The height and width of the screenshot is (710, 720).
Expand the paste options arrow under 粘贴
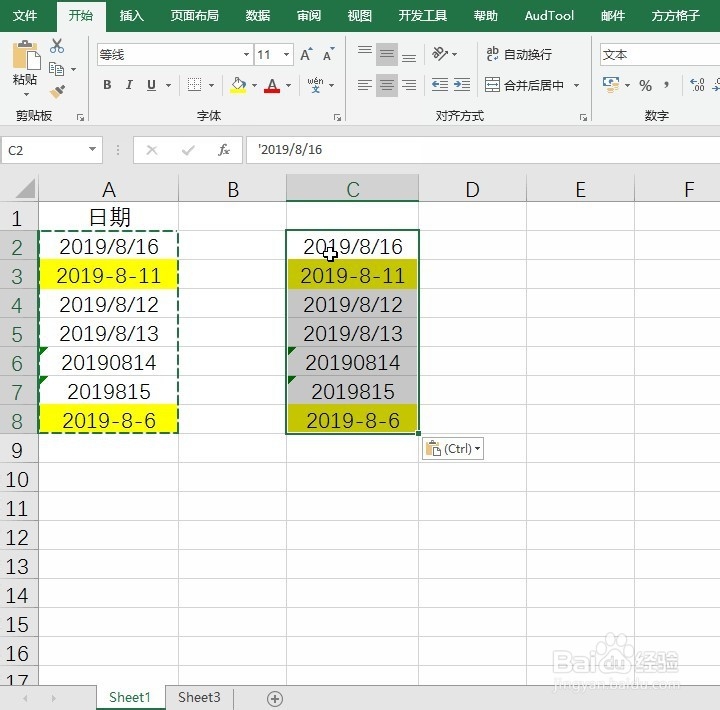[x=26, y=94]
